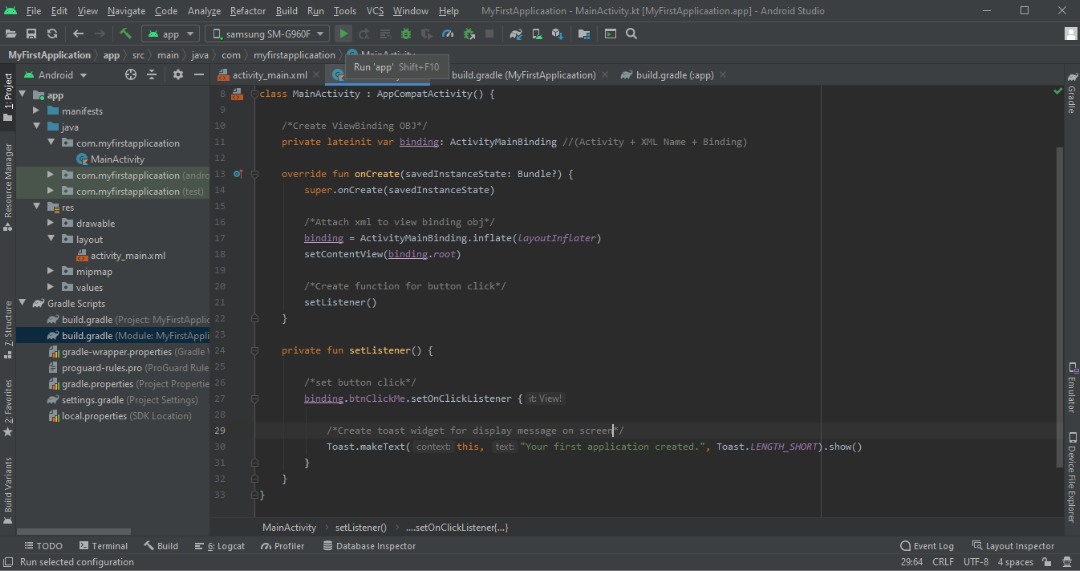Switch to the activity_main.xml tab
This screenshot has height=571, width=1080.
pyautogui.click(x=269, y=75)
